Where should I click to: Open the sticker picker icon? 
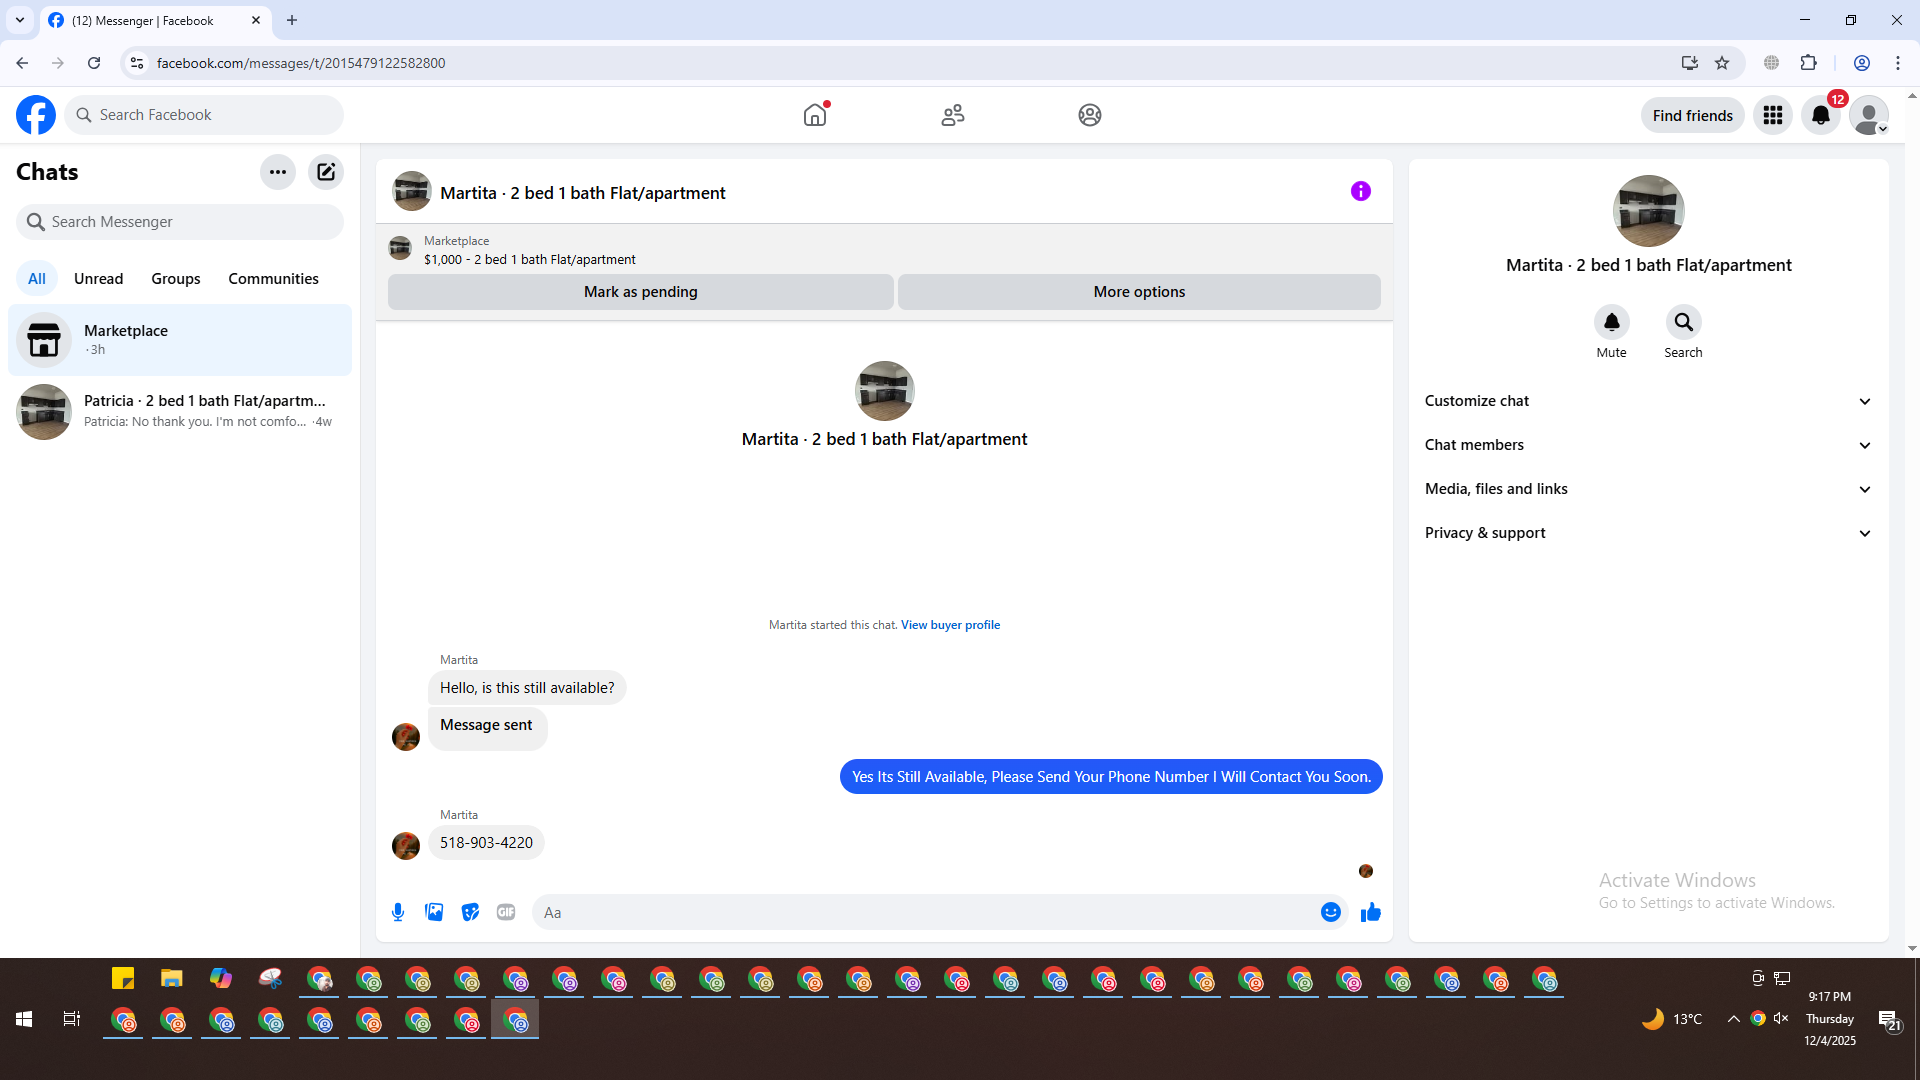470,912
